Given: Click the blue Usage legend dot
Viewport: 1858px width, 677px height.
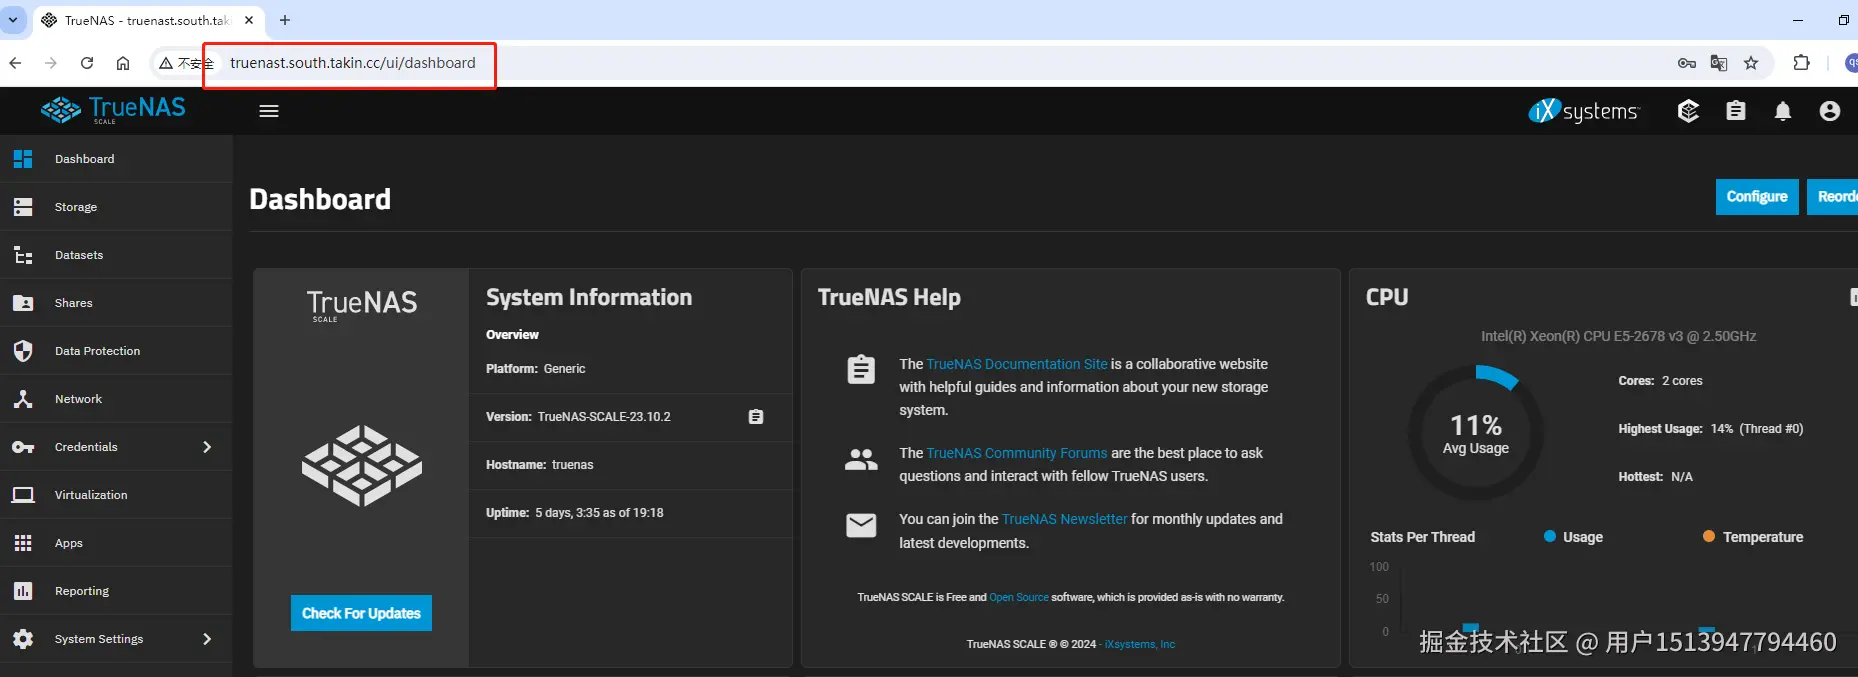Looking at the screenshot, I should [1550, 537].
